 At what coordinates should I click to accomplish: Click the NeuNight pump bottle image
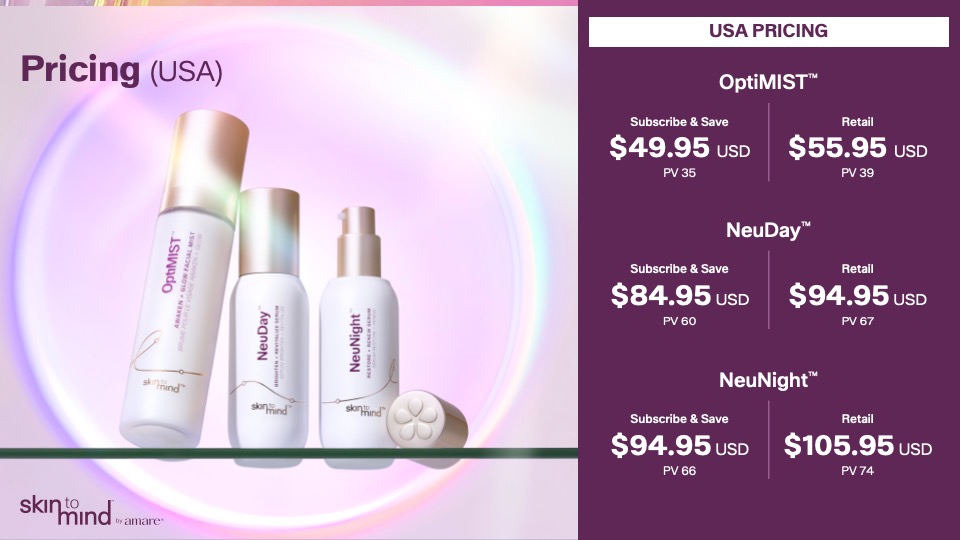click(359, 337)
